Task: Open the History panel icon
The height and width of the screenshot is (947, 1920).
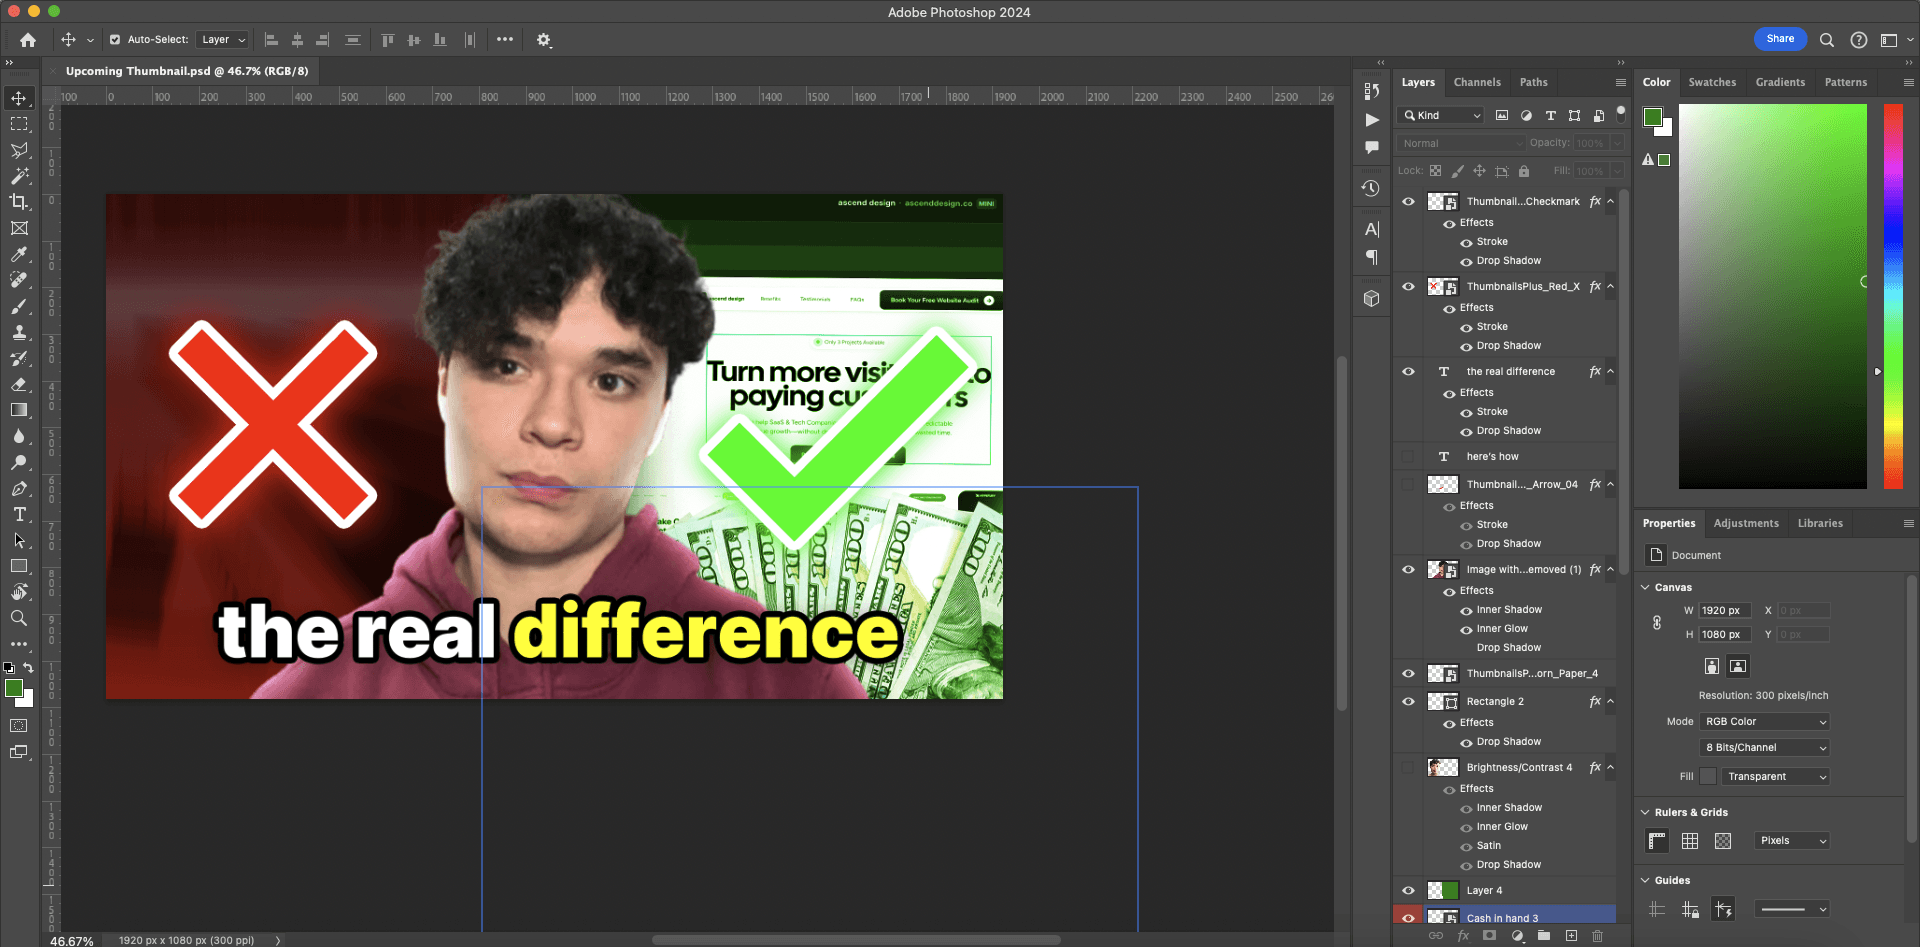Action: 1371,188
